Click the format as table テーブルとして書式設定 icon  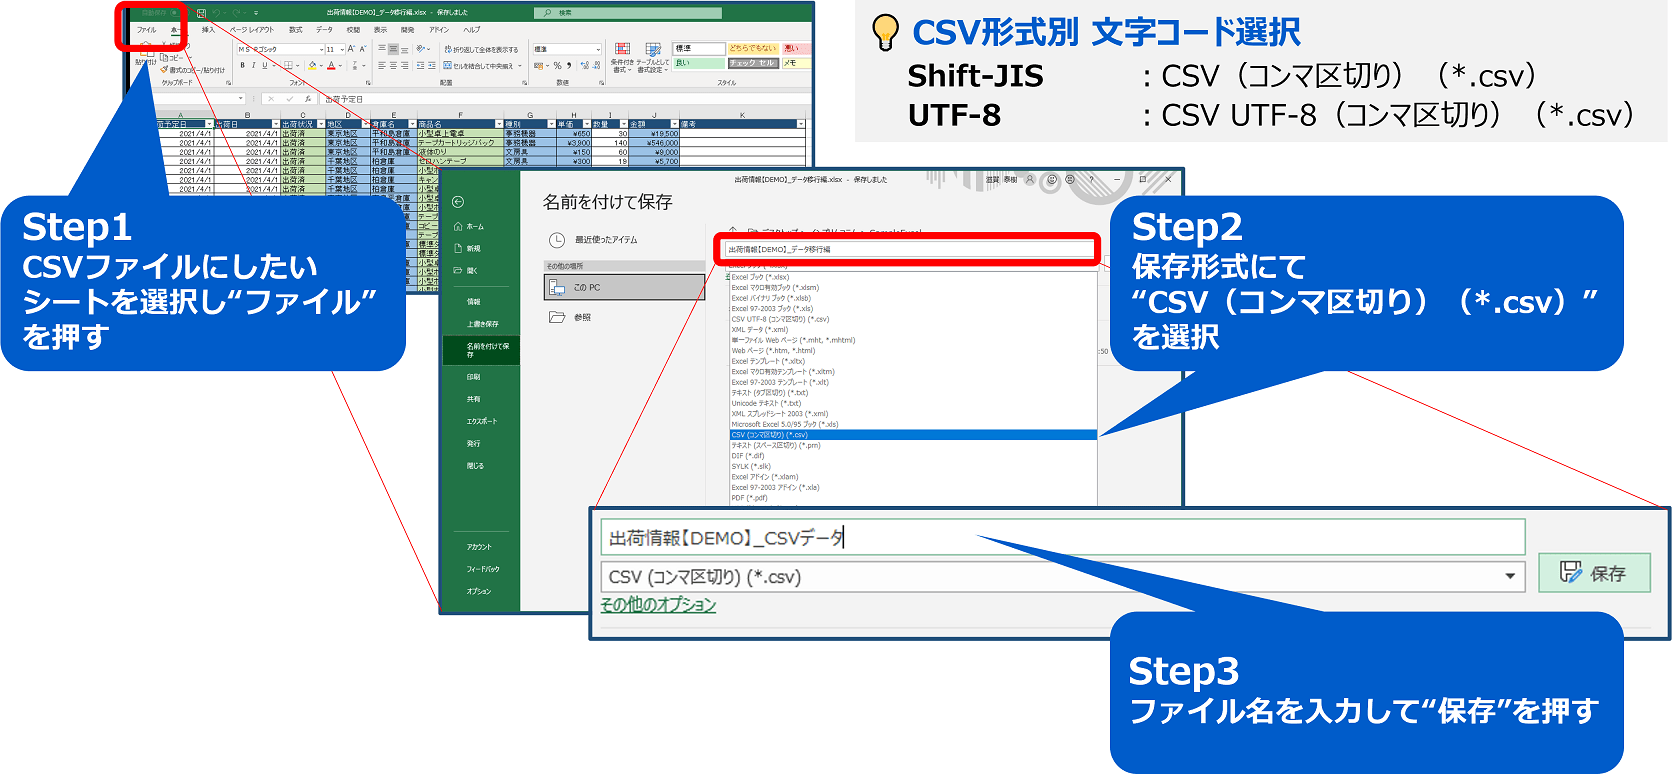[x=653, y=56]
